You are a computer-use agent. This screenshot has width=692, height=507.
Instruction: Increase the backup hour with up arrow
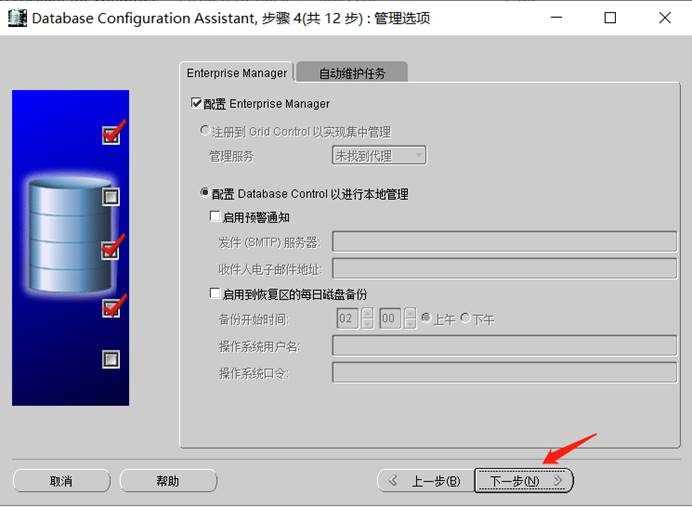(x=367, y=313)
